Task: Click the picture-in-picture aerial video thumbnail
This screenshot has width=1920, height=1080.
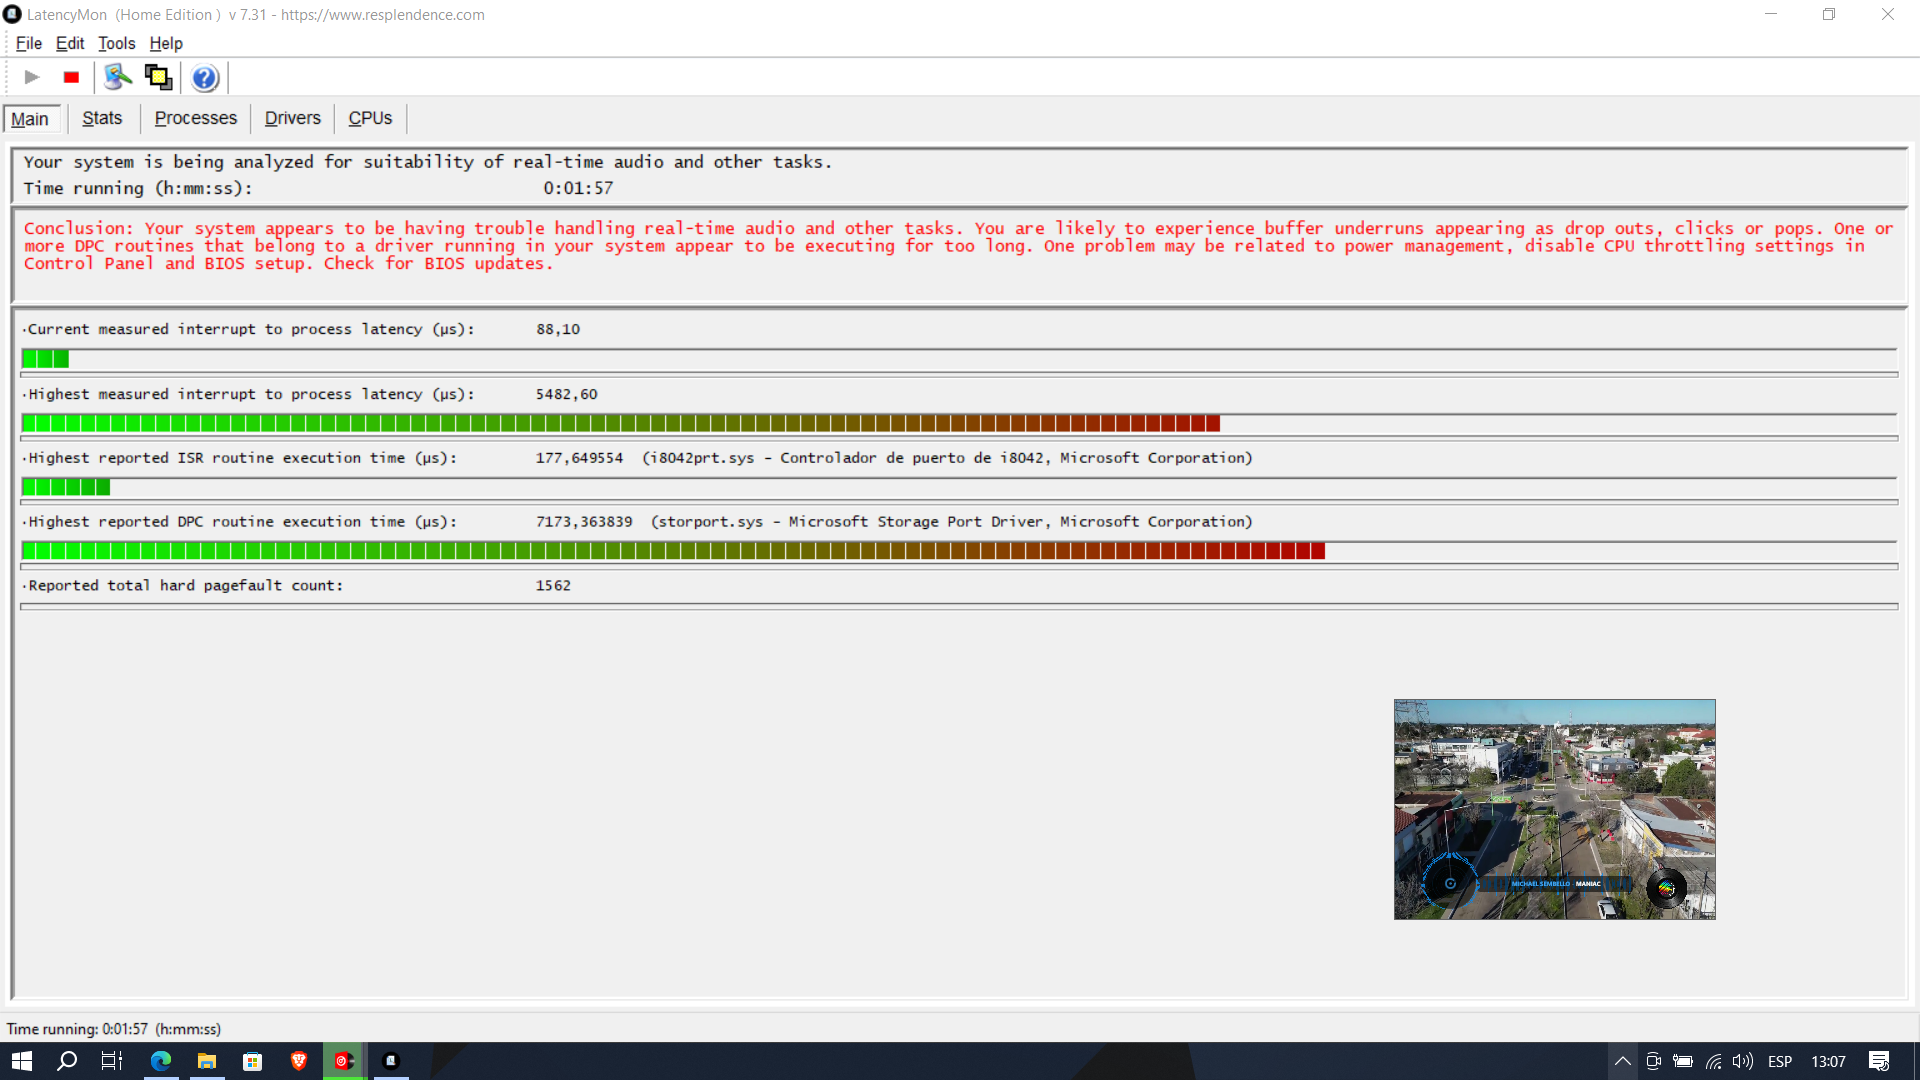Action: tap(1554, 809)
